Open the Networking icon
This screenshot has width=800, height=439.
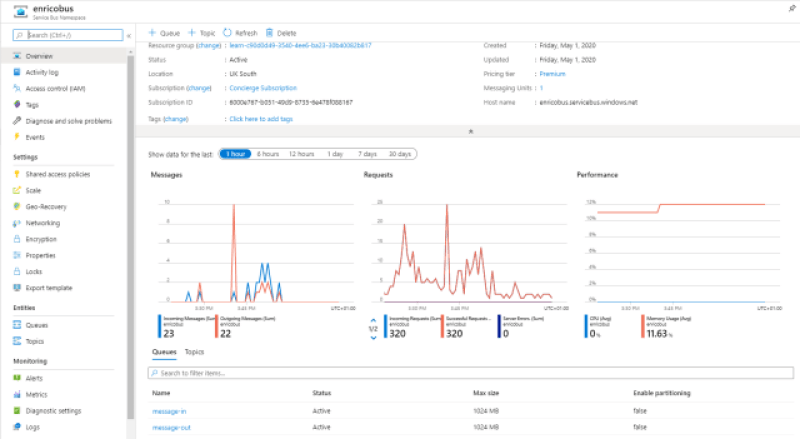17,223
